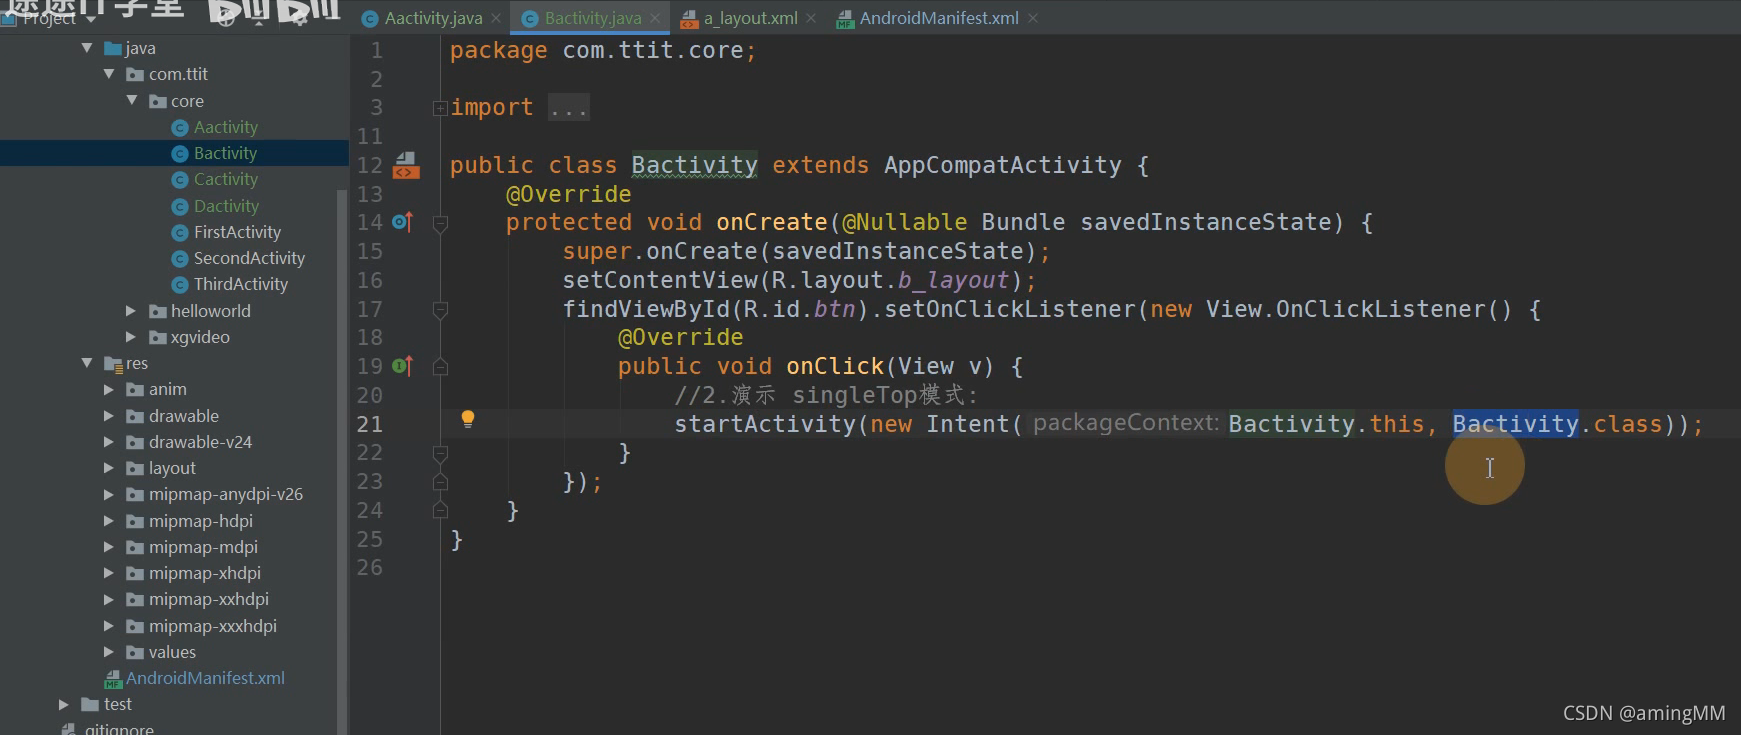Select Bactivity class in project tree

pos(225,153)
